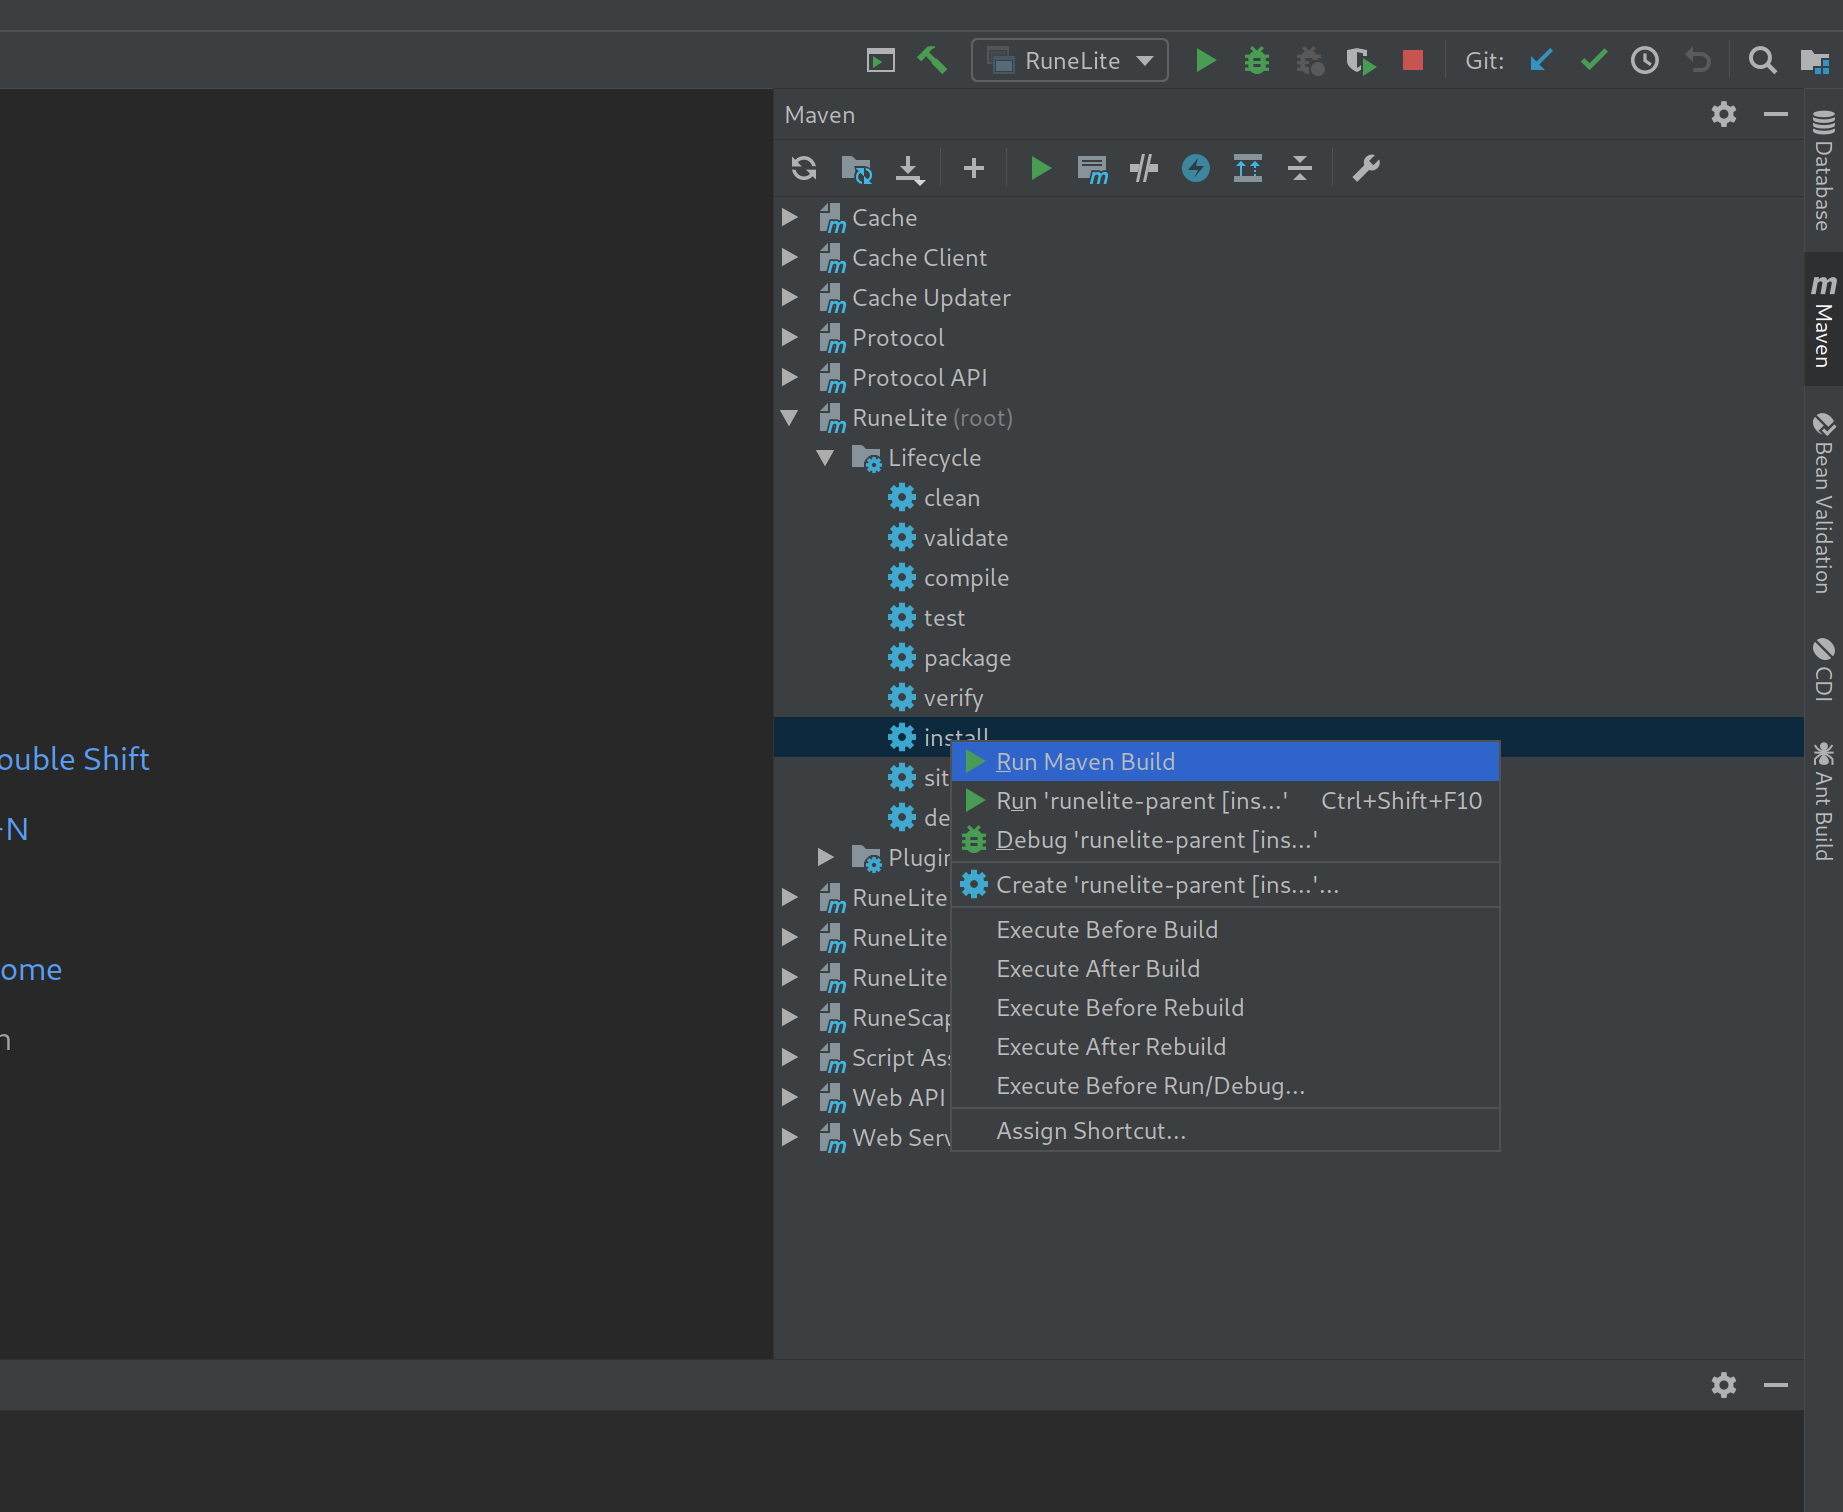Show Maven dependencies diagram icon

[1248, 168]
